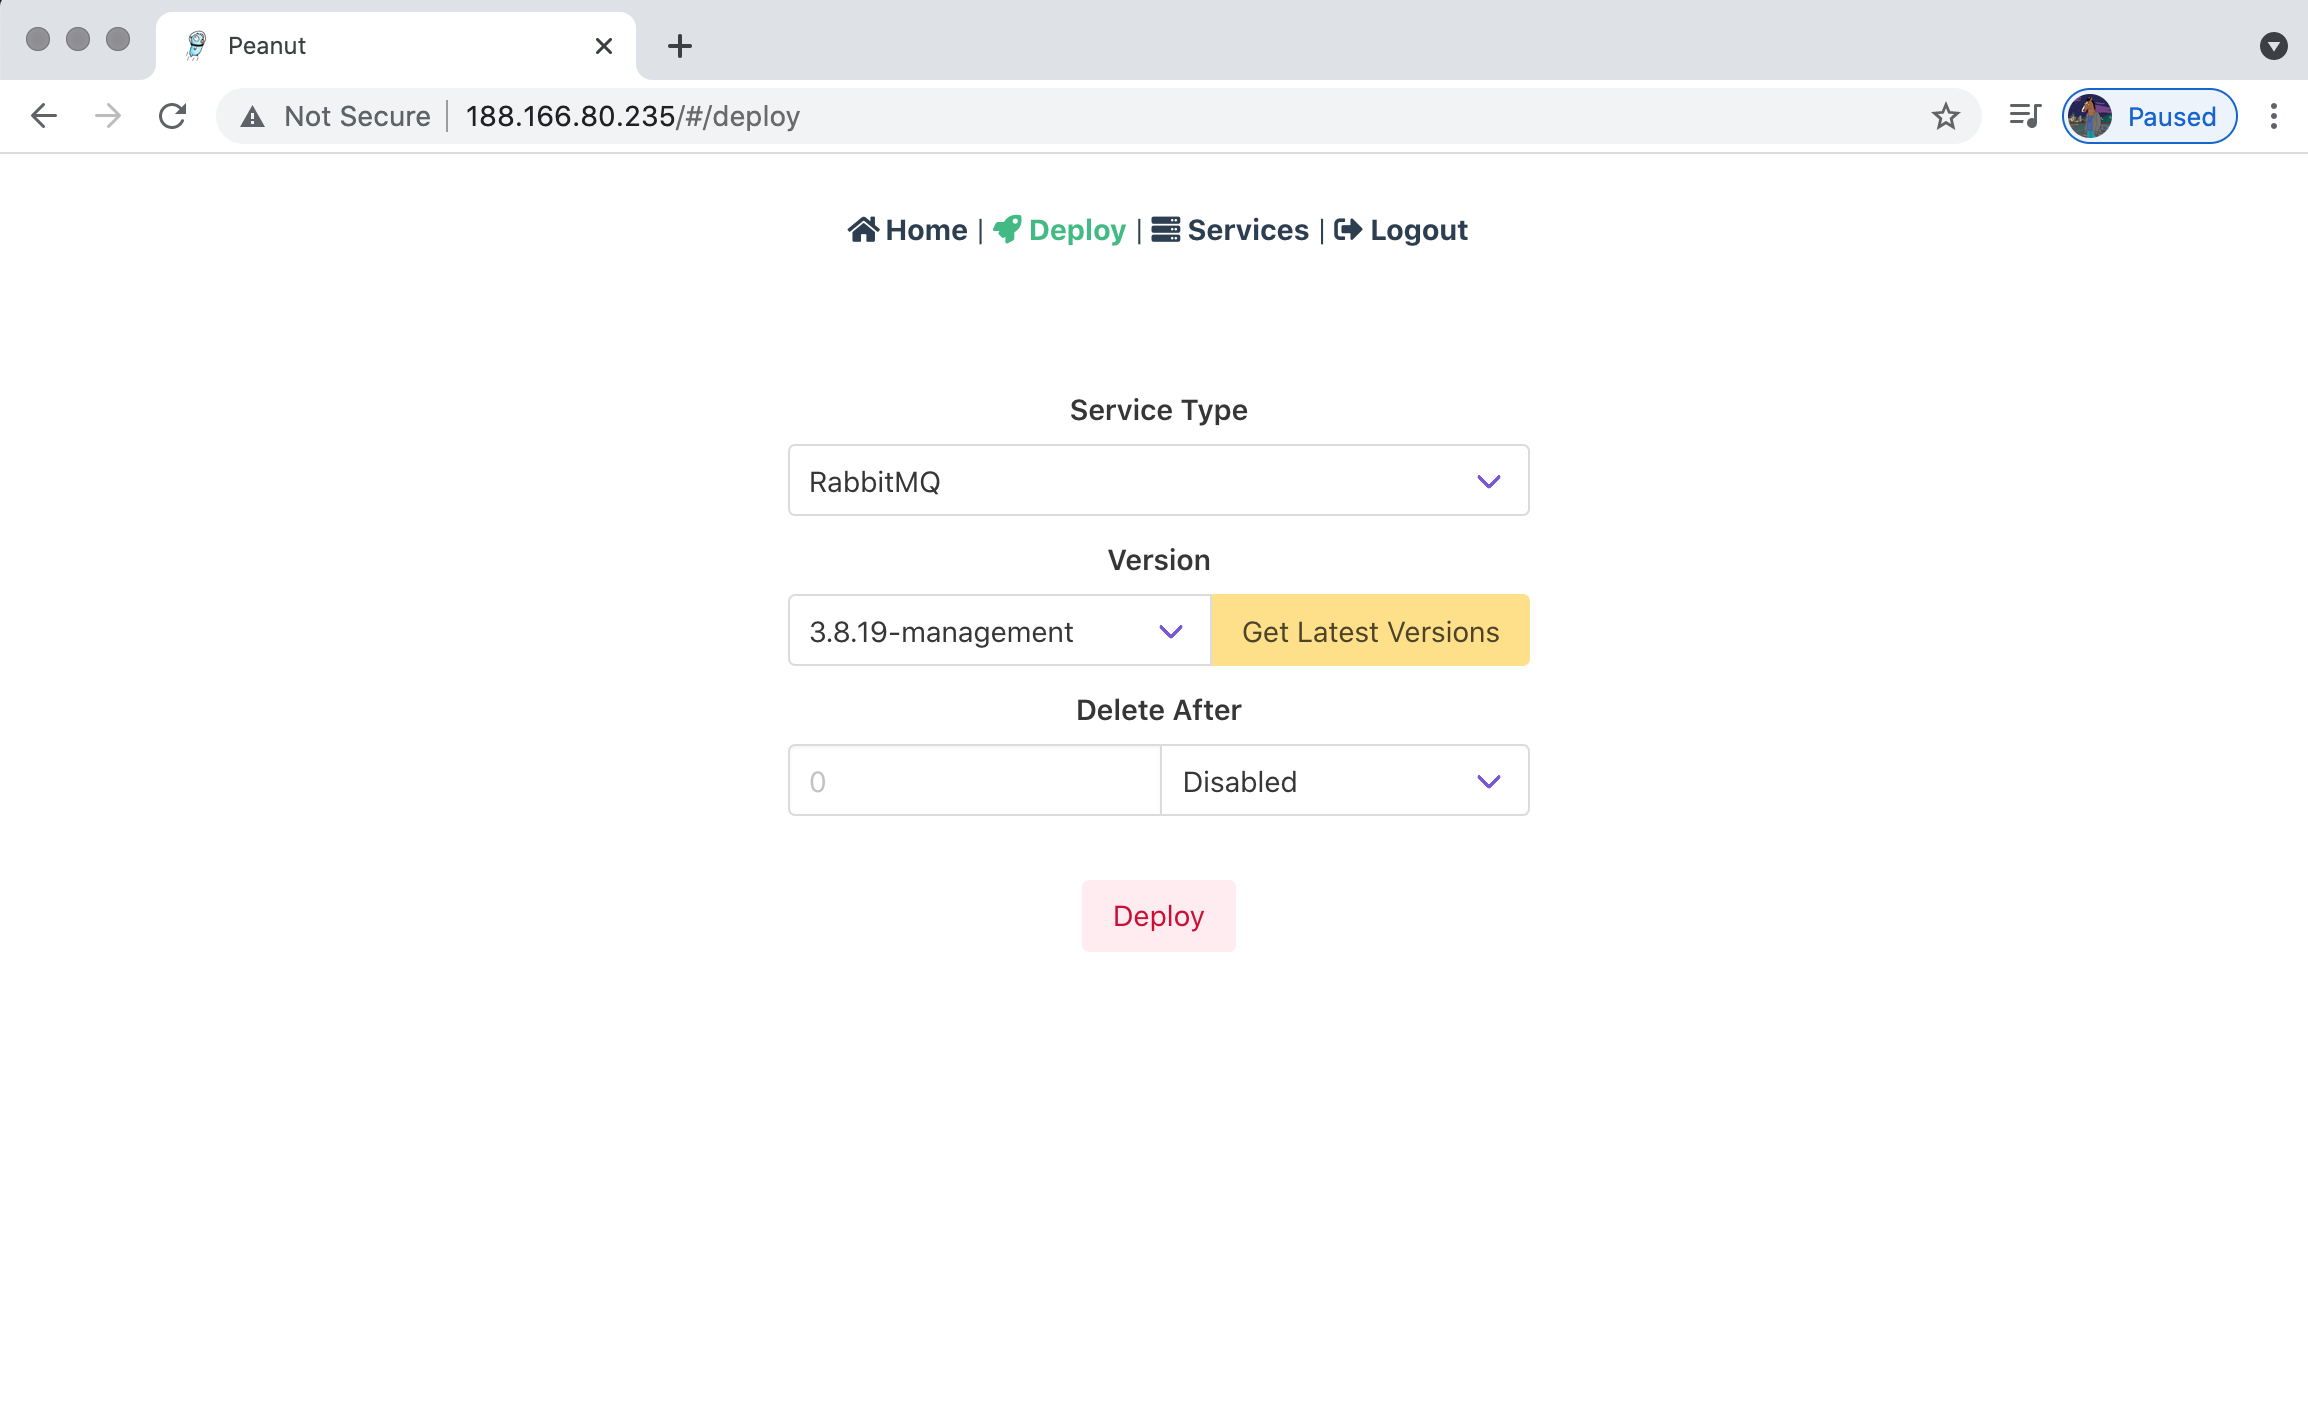Click the pink Deploy button
This screenshot has width=2308, height=1422.
click(1159, 916)
